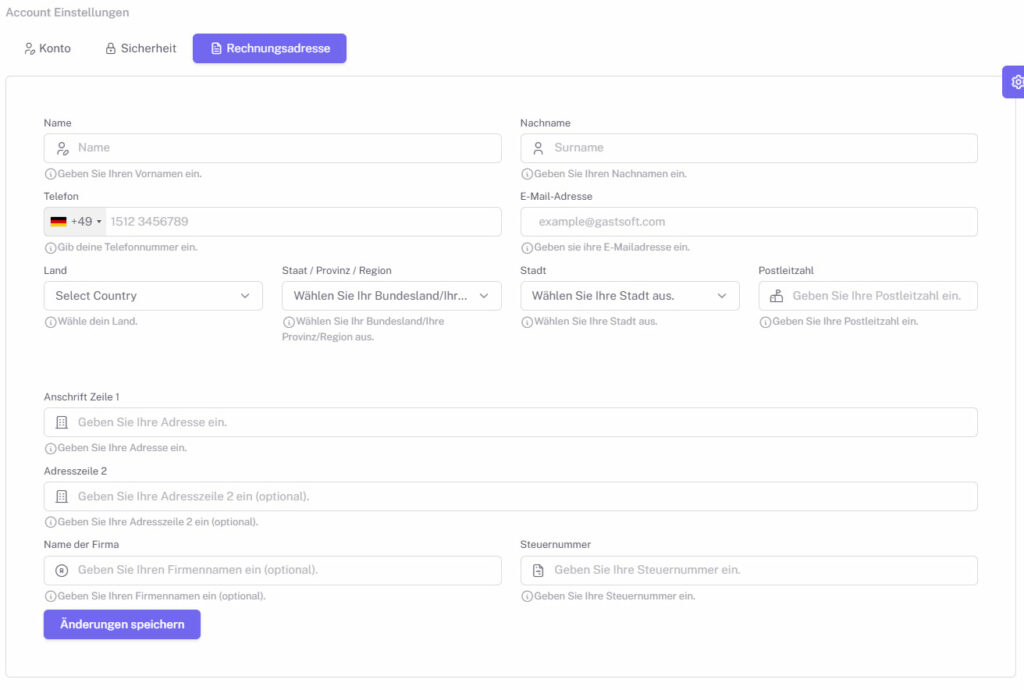Click info icon beside E-Mailadresse hint
The image size is (1024, 690).
pyautogui.click(x=526, y=248)
